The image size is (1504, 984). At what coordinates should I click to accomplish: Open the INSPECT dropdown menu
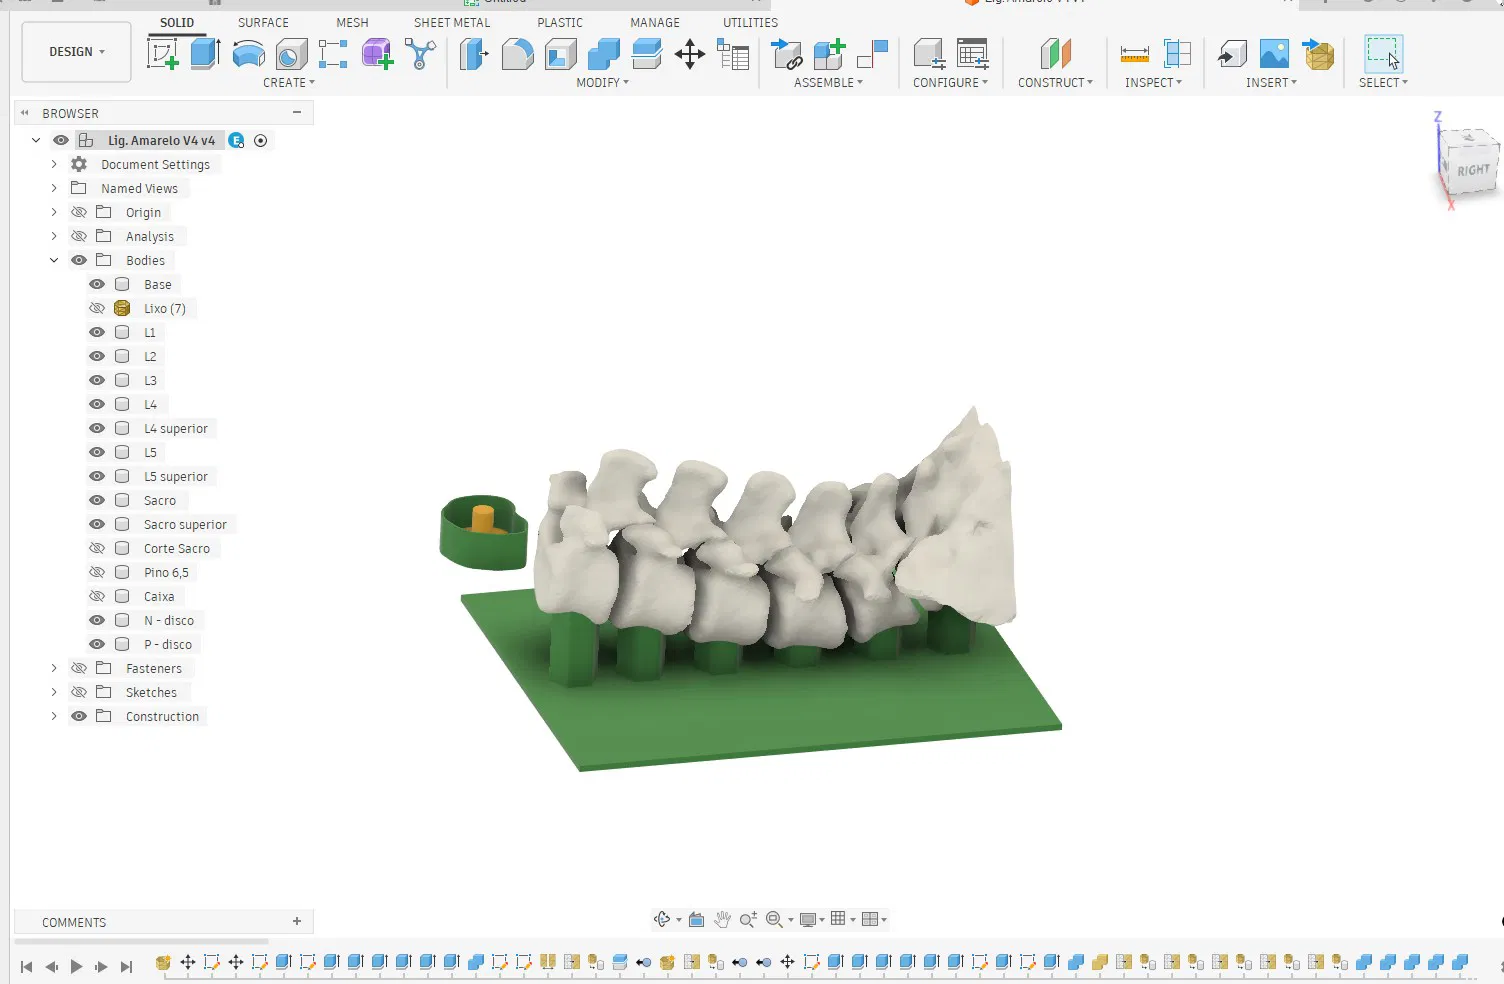(x=1154, y=83)
